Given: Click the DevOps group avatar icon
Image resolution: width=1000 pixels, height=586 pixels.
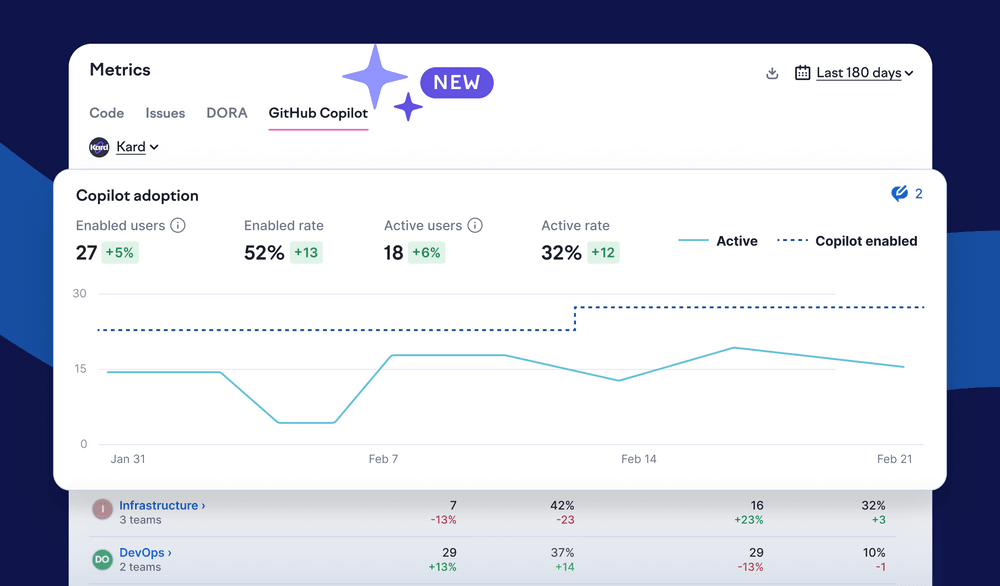Looking at the screenshot, I should tap(102, 560).
